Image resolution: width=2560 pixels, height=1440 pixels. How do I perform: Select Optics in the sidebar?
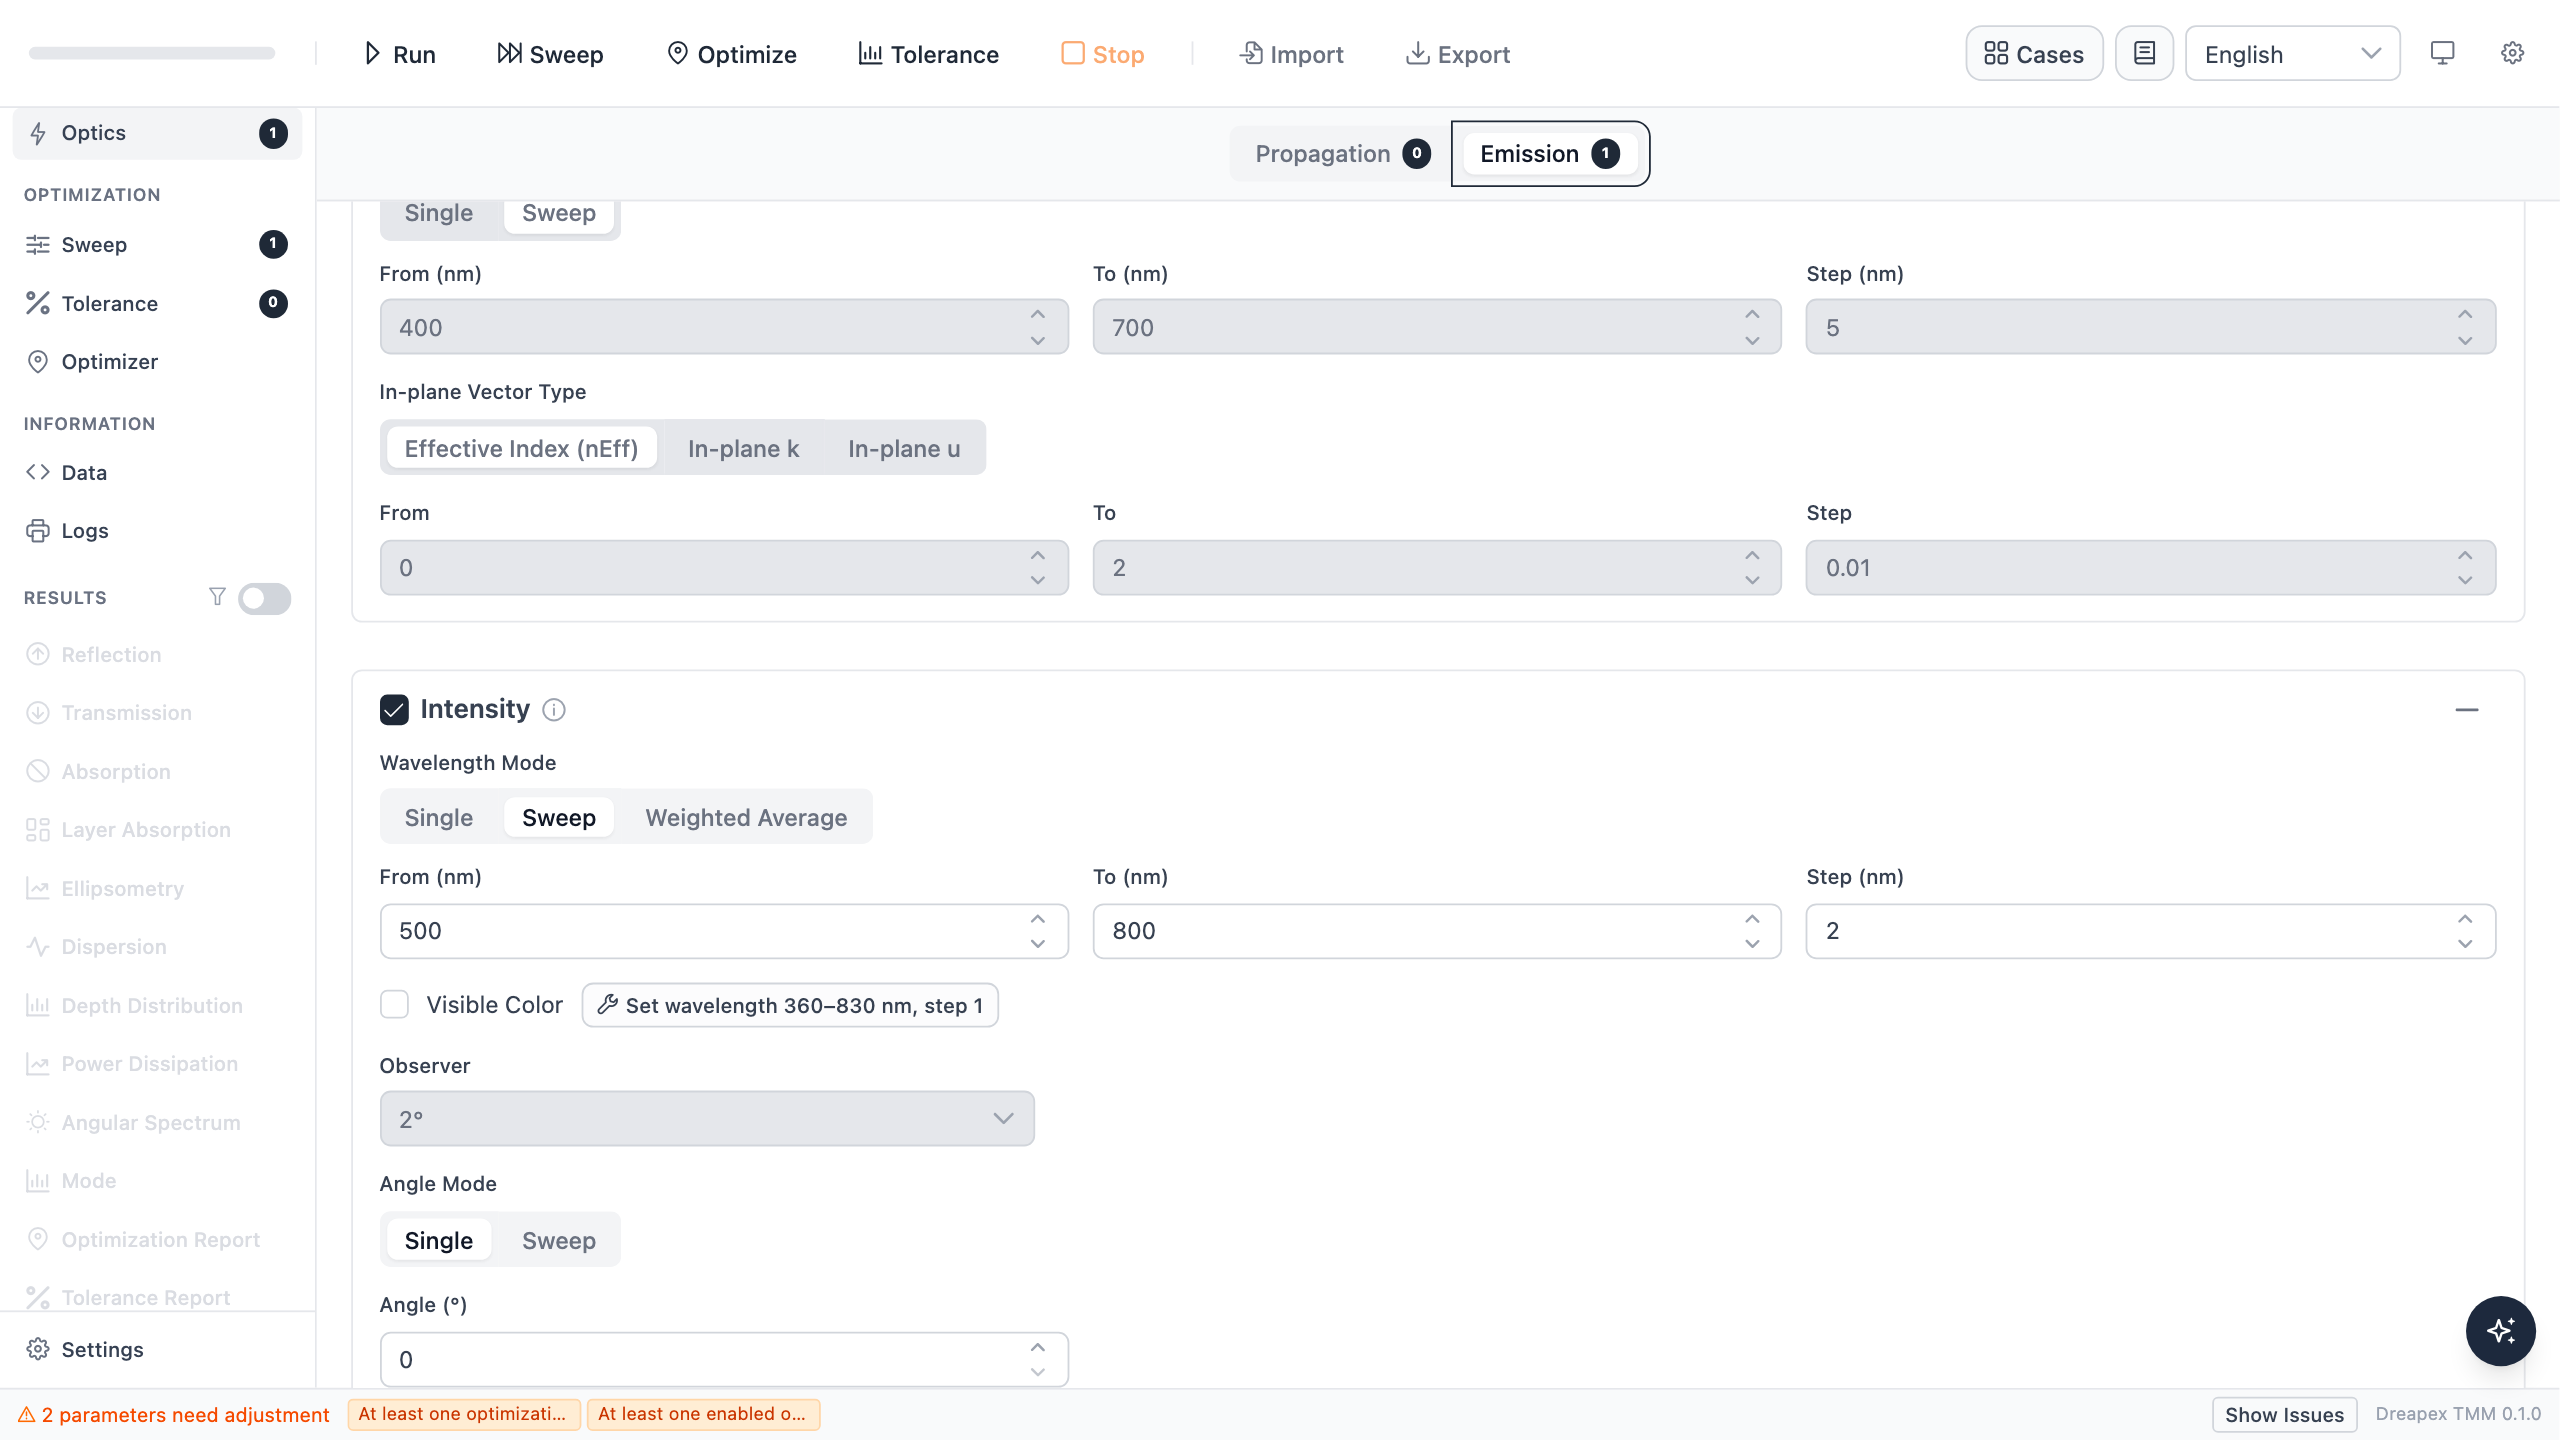coord(157,133)
